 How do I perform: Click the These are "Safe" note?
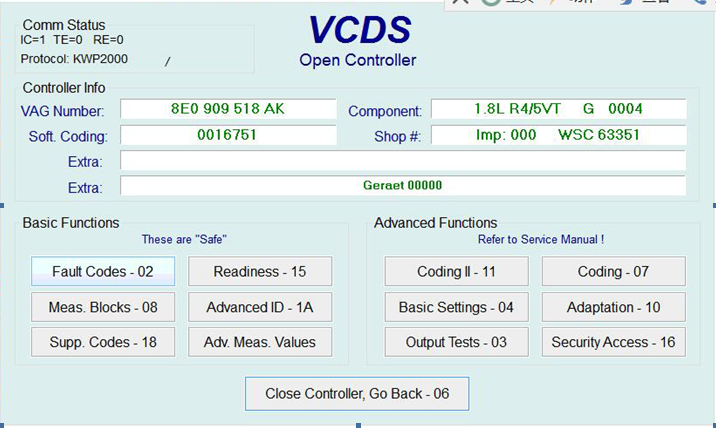pyautogui.click(x=184, y=239)
